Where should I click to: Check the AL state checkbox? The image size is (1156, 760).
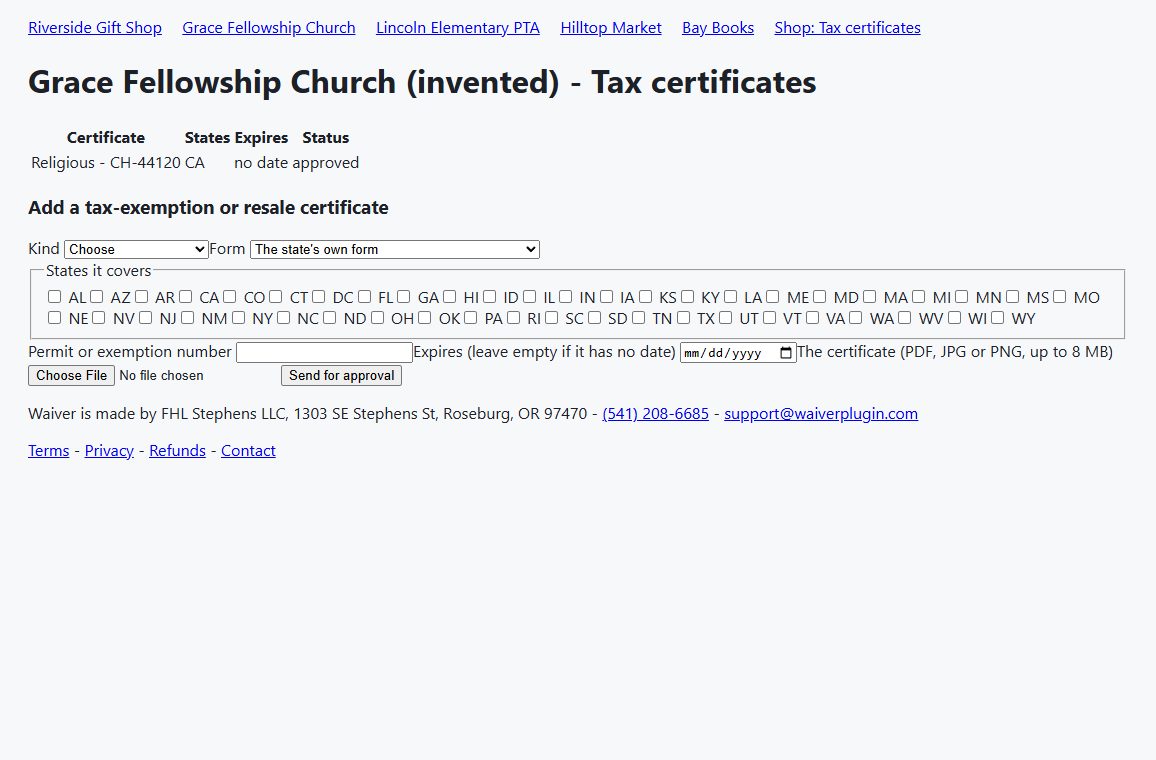coord(55,296)
